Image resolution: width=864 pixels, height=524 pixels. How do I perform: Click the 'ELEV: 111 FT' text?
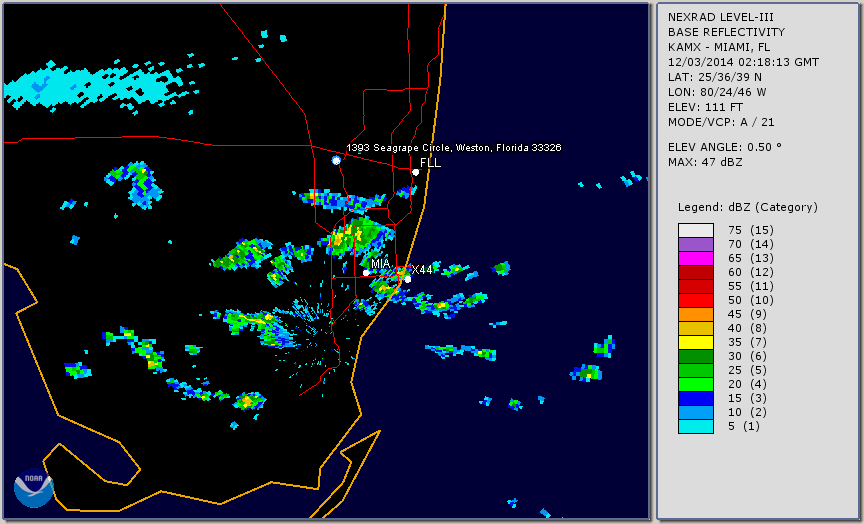(705, 107)
